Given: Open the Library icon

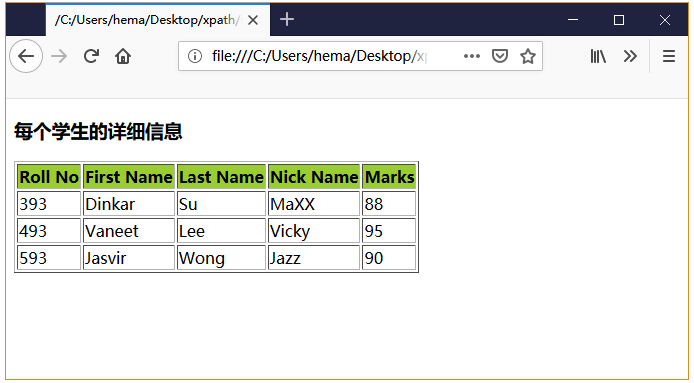Looking at the screenshot, I should pos(598,56).
